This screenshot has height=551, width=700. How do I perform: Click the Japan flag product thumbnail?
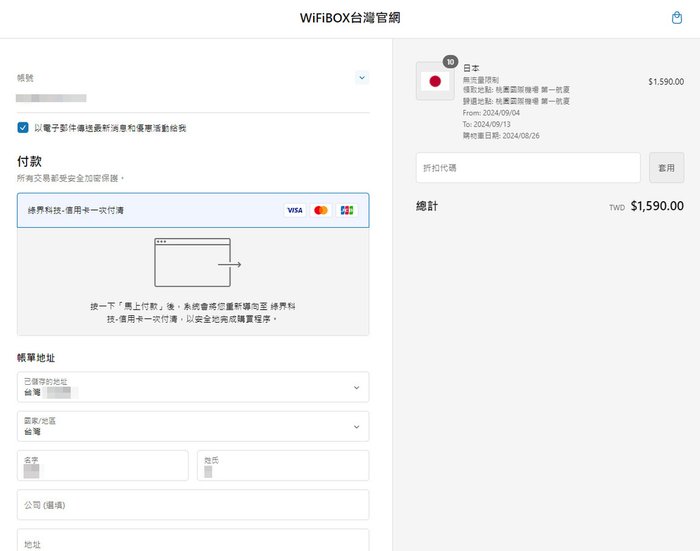(x=435, y=81)
